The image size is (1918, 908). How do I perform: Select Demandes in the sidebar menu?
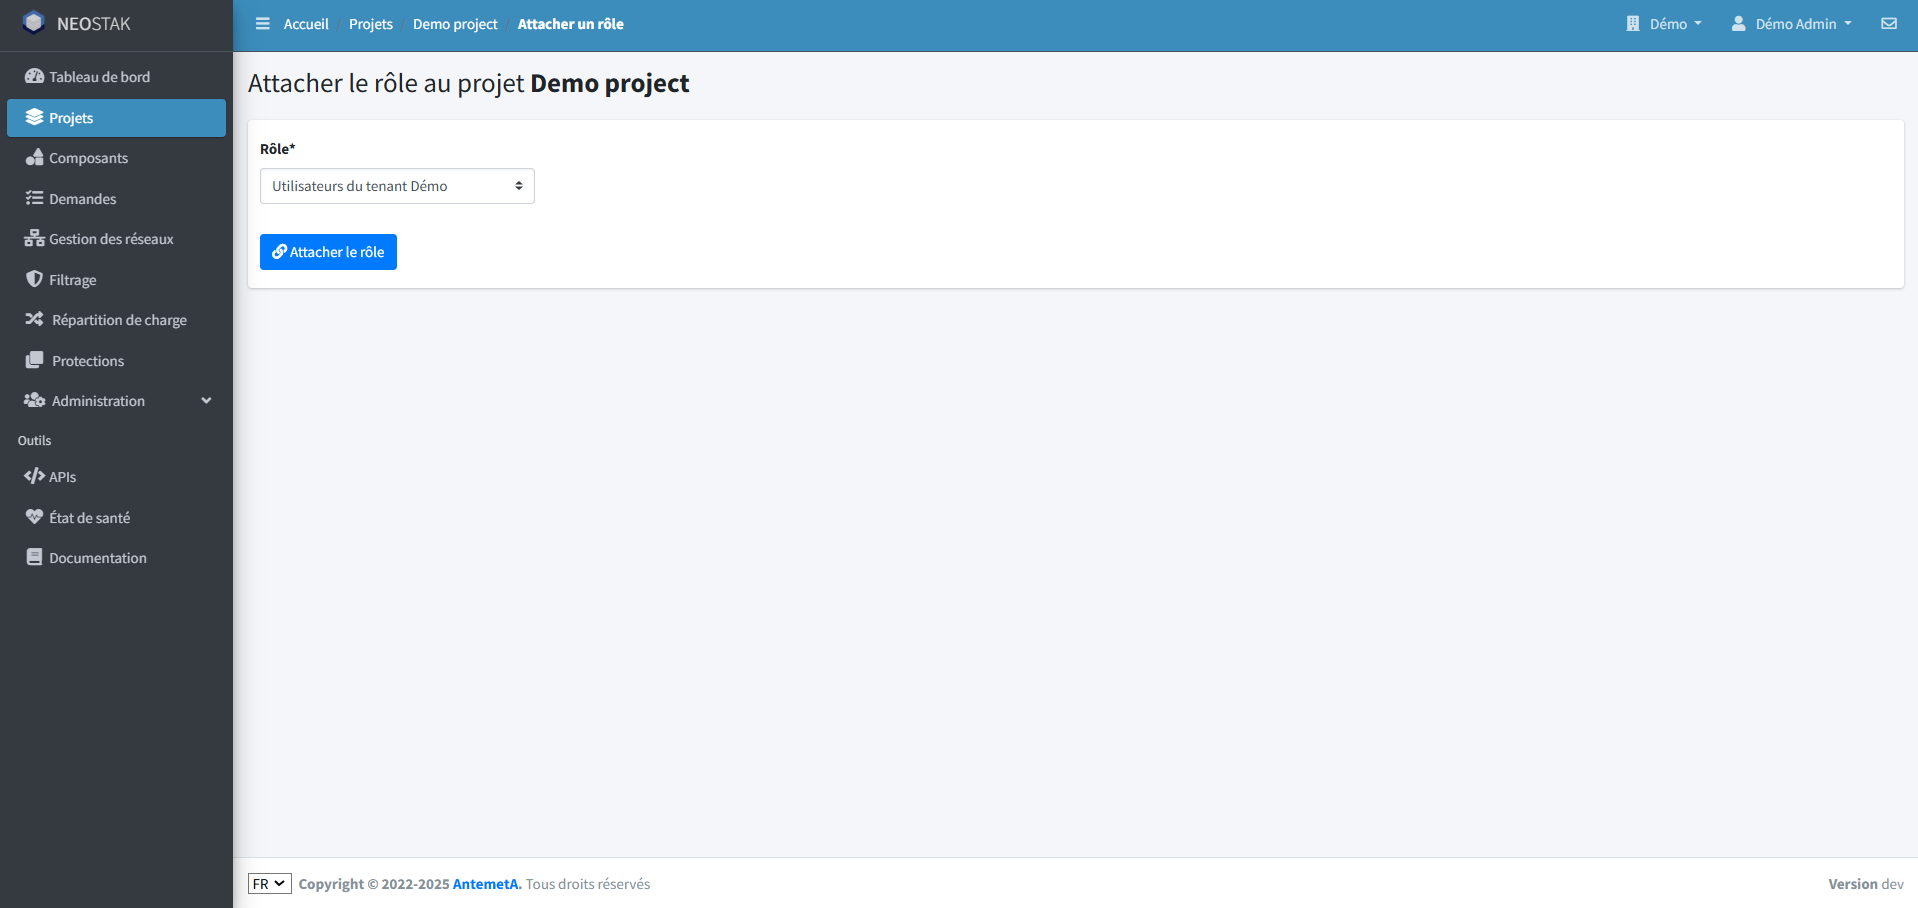[80, 198]
